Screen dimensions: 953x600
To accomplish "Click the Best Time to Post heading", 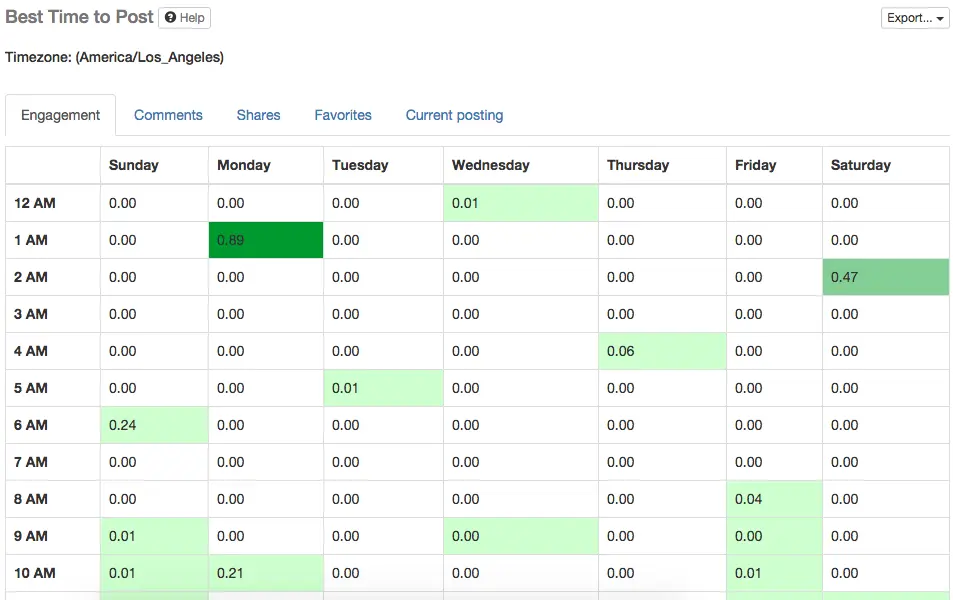I will coord(80,17).
